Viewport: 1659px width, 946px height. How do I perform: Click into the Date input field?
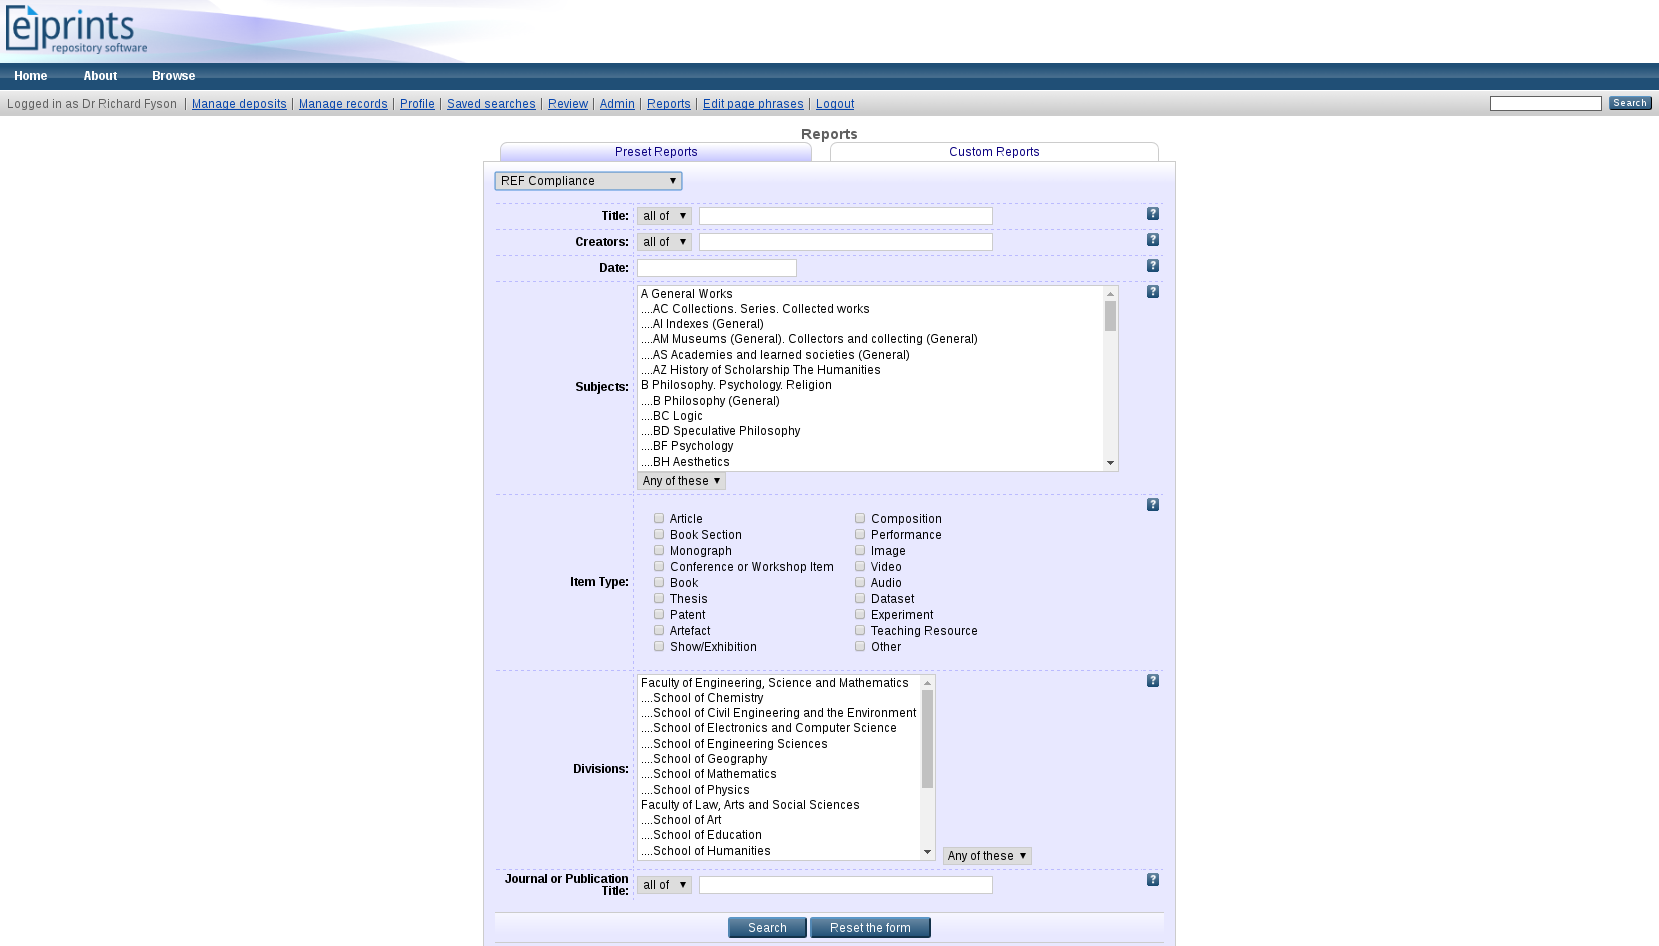(x=716, y=268)
